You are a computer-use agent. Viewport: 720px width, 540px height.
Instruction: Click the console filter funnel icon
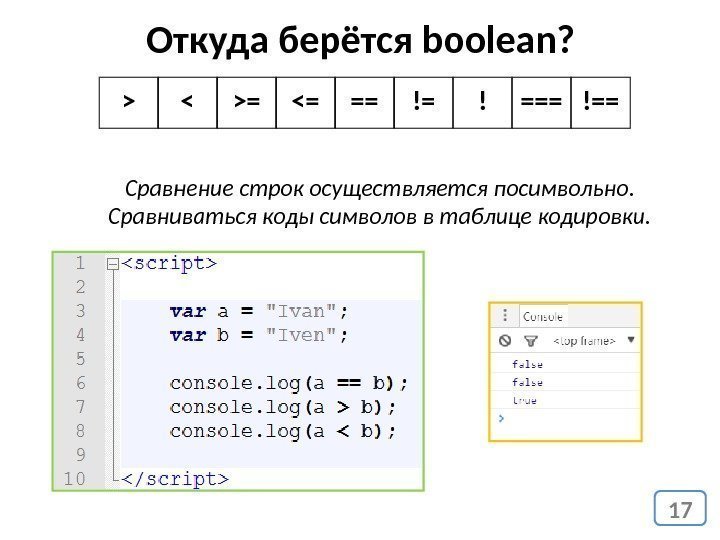tap(530, 341)
